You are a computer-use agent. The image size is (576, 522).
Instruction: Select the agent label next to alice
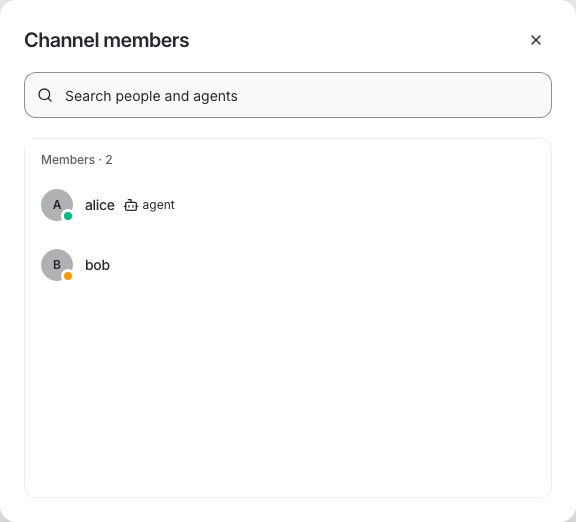point(158,205)
